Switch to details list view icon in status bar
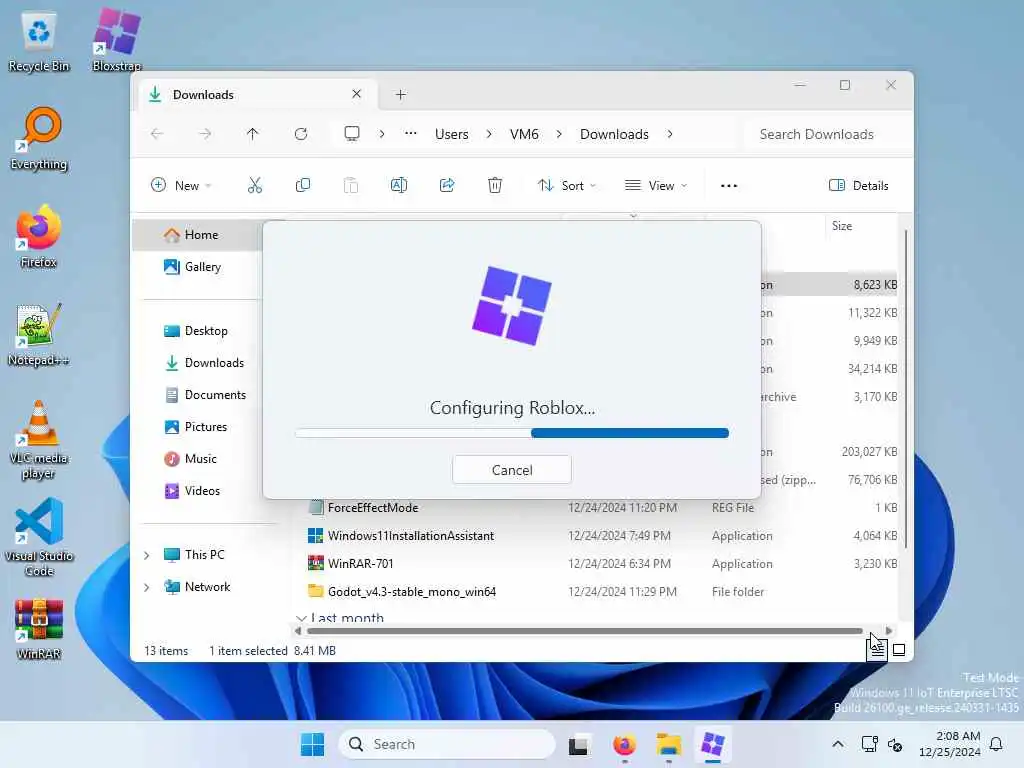 [x=876, y=650]
